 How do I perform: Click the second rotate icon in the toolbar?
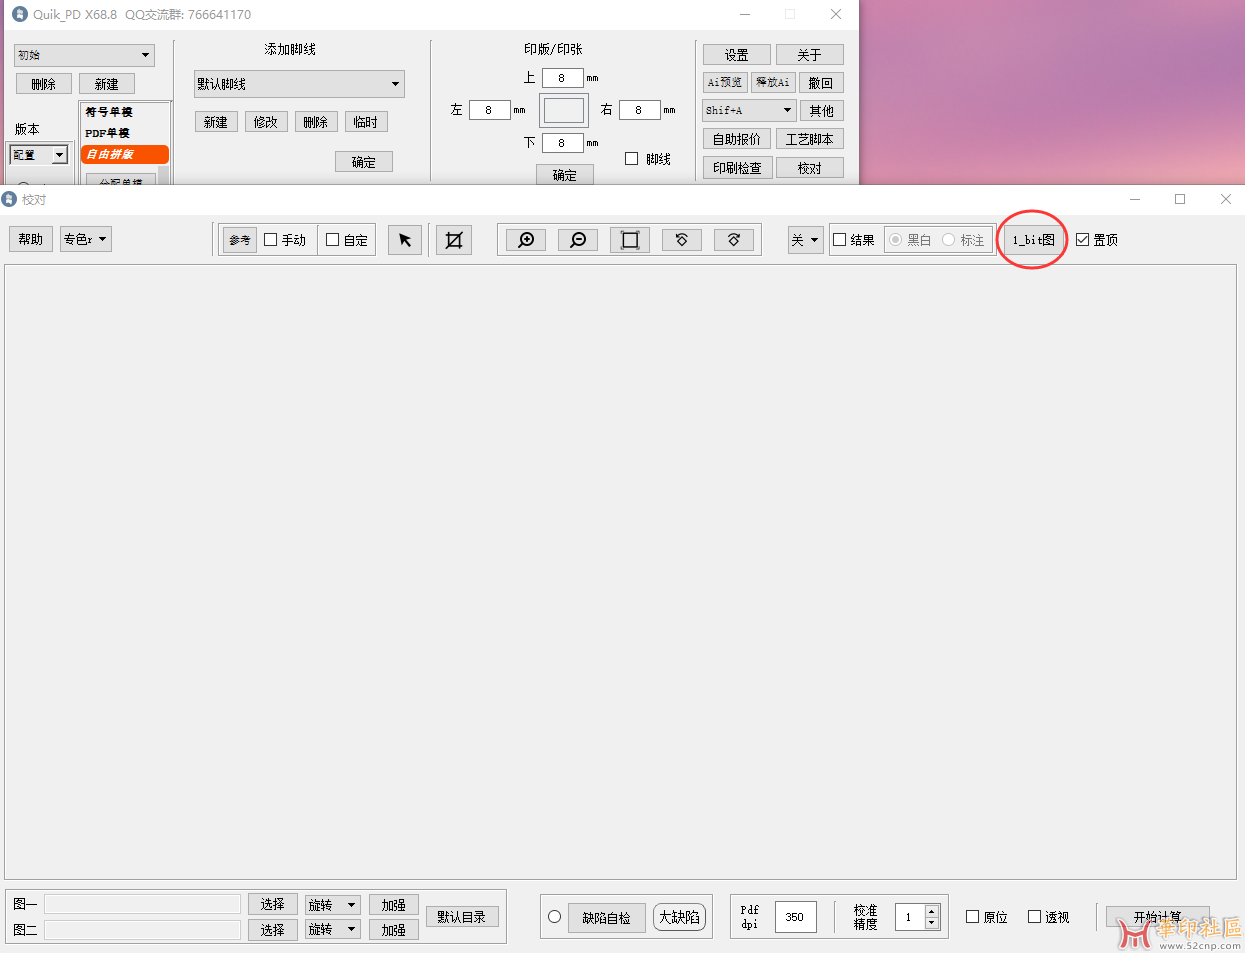(734, 240)
